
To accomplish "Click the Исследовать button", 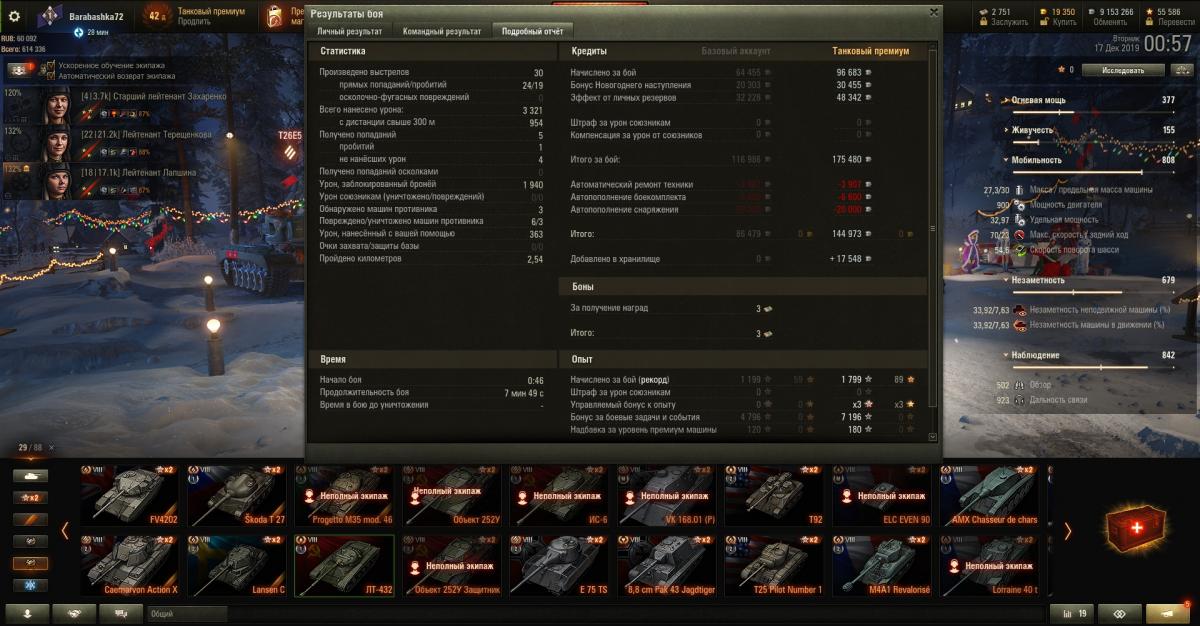I will 1125,70.
